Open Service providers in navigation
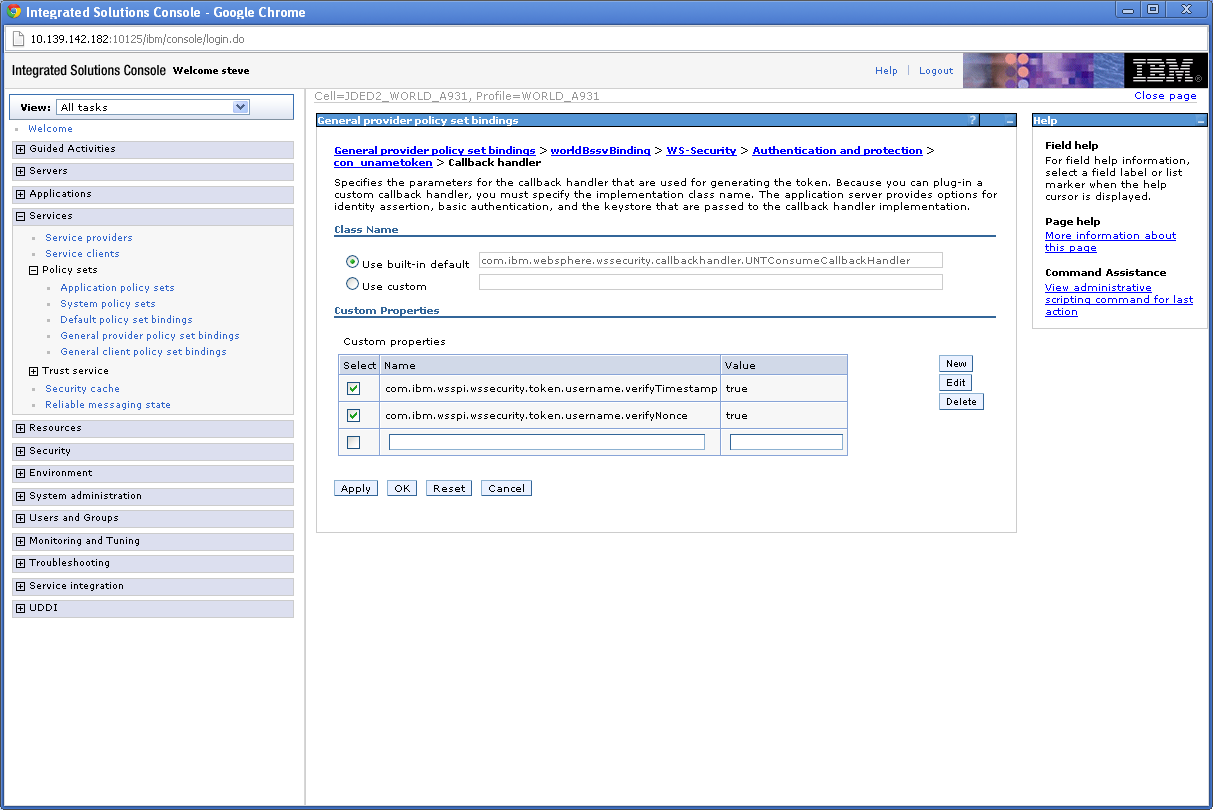Image resolution: width=1213 pixels, height=810 pixels. tap(89, 238)
